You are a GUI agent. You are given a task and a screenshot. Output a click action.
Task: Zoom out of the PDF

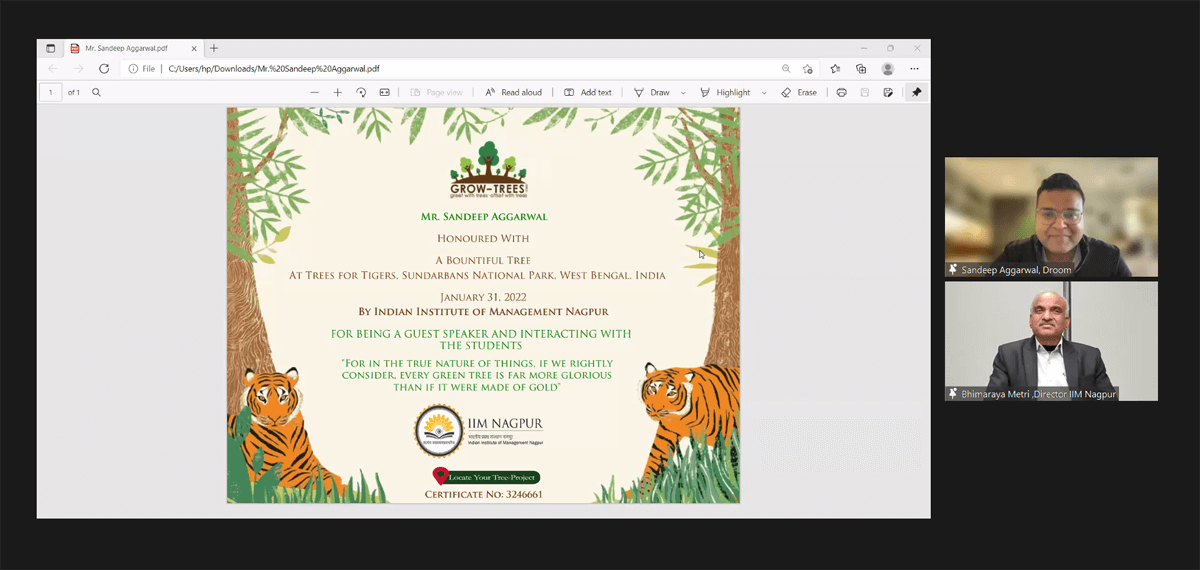pyautogui.click(x=314, y=92)
